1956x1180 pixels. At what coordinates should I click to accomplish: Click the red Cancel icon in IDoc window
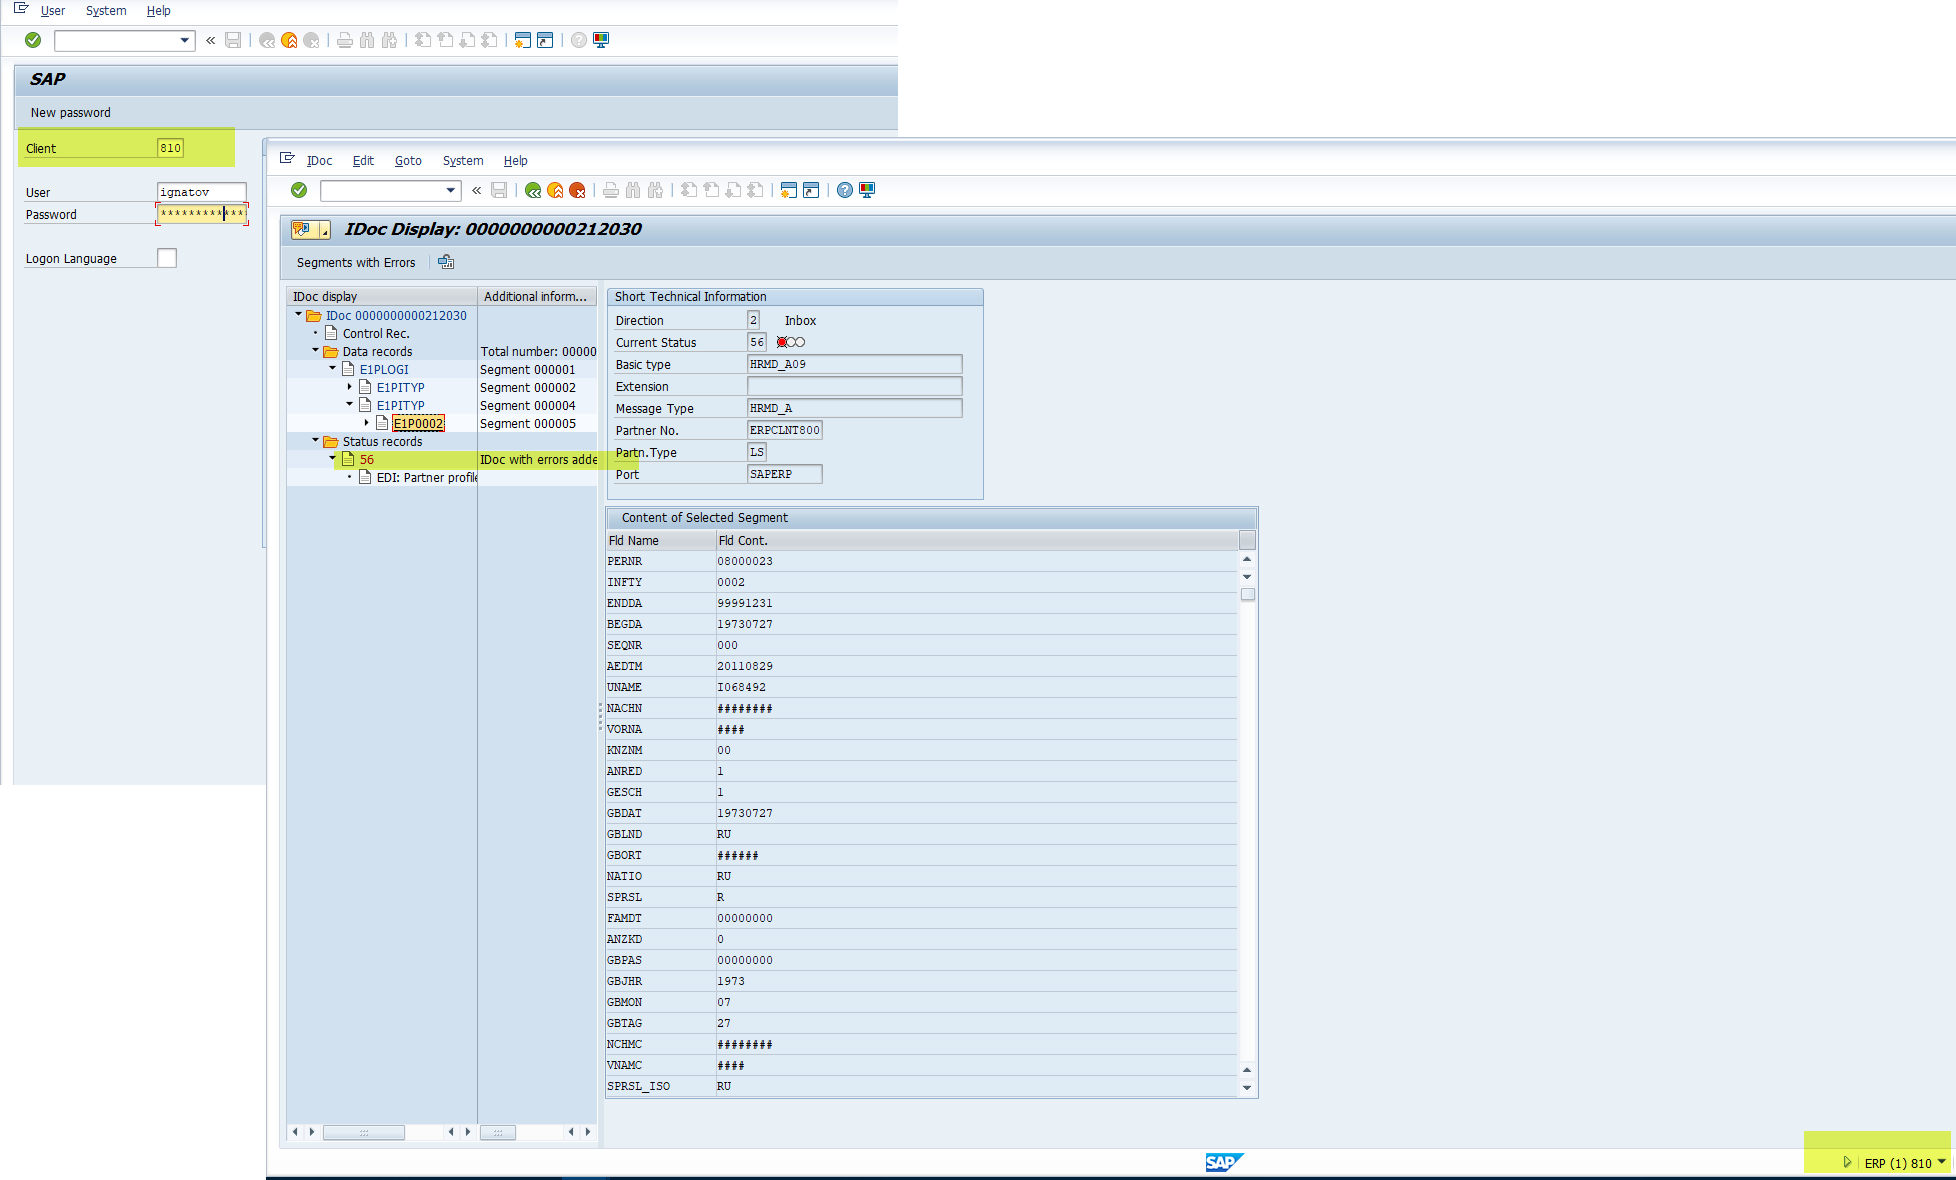pos(577,190)
